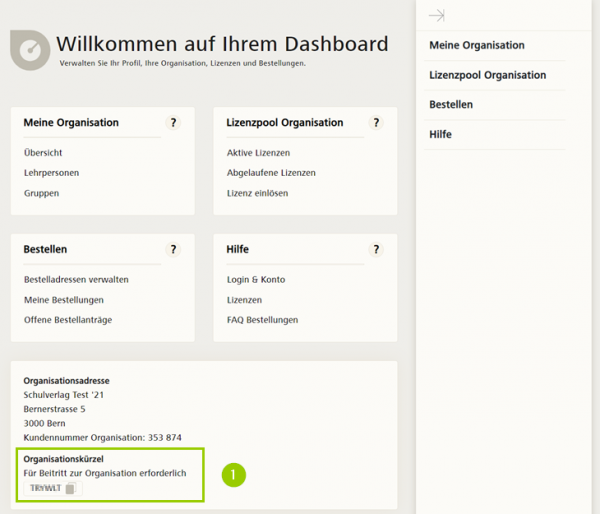Open the Gruppen link
600x514 pixels.
click(41, 193)
